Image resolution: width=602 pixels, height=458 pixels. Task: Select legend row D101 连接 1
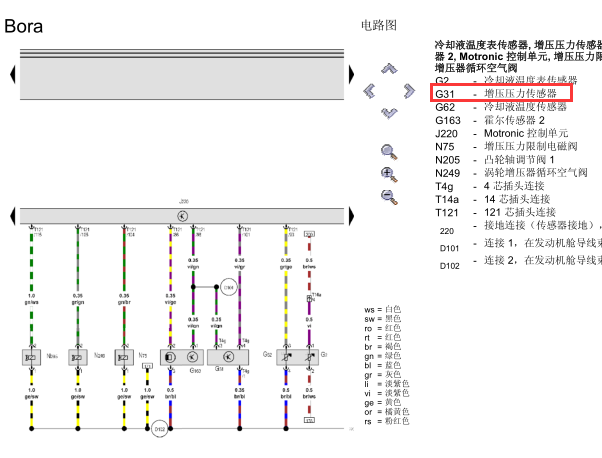[520, 245]
